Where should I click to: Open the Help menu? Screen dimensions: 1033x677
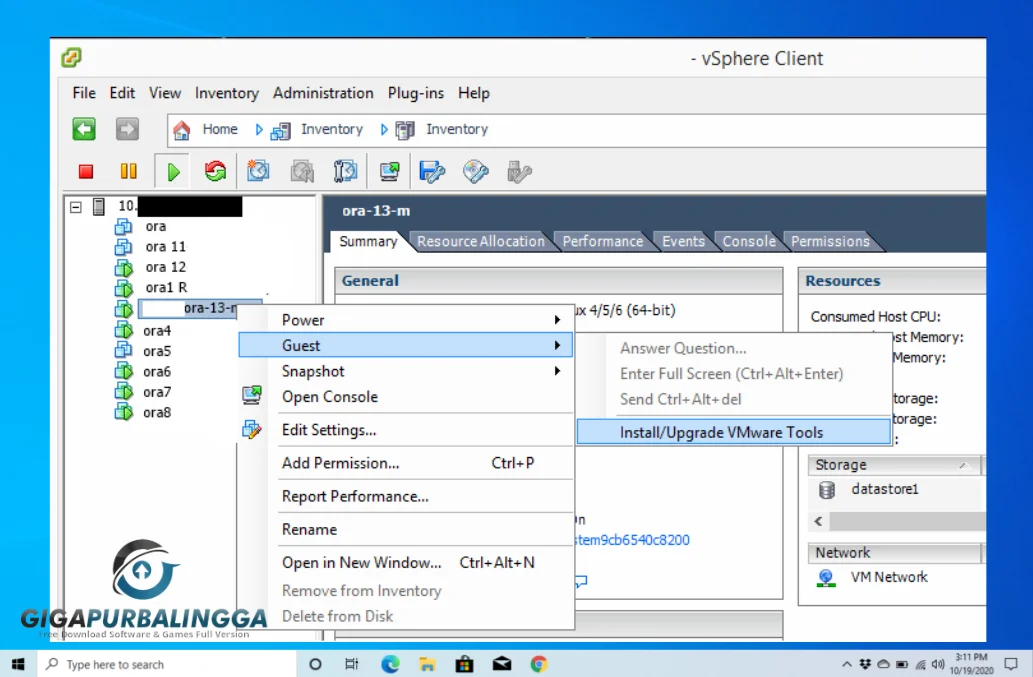click(474, 94)
